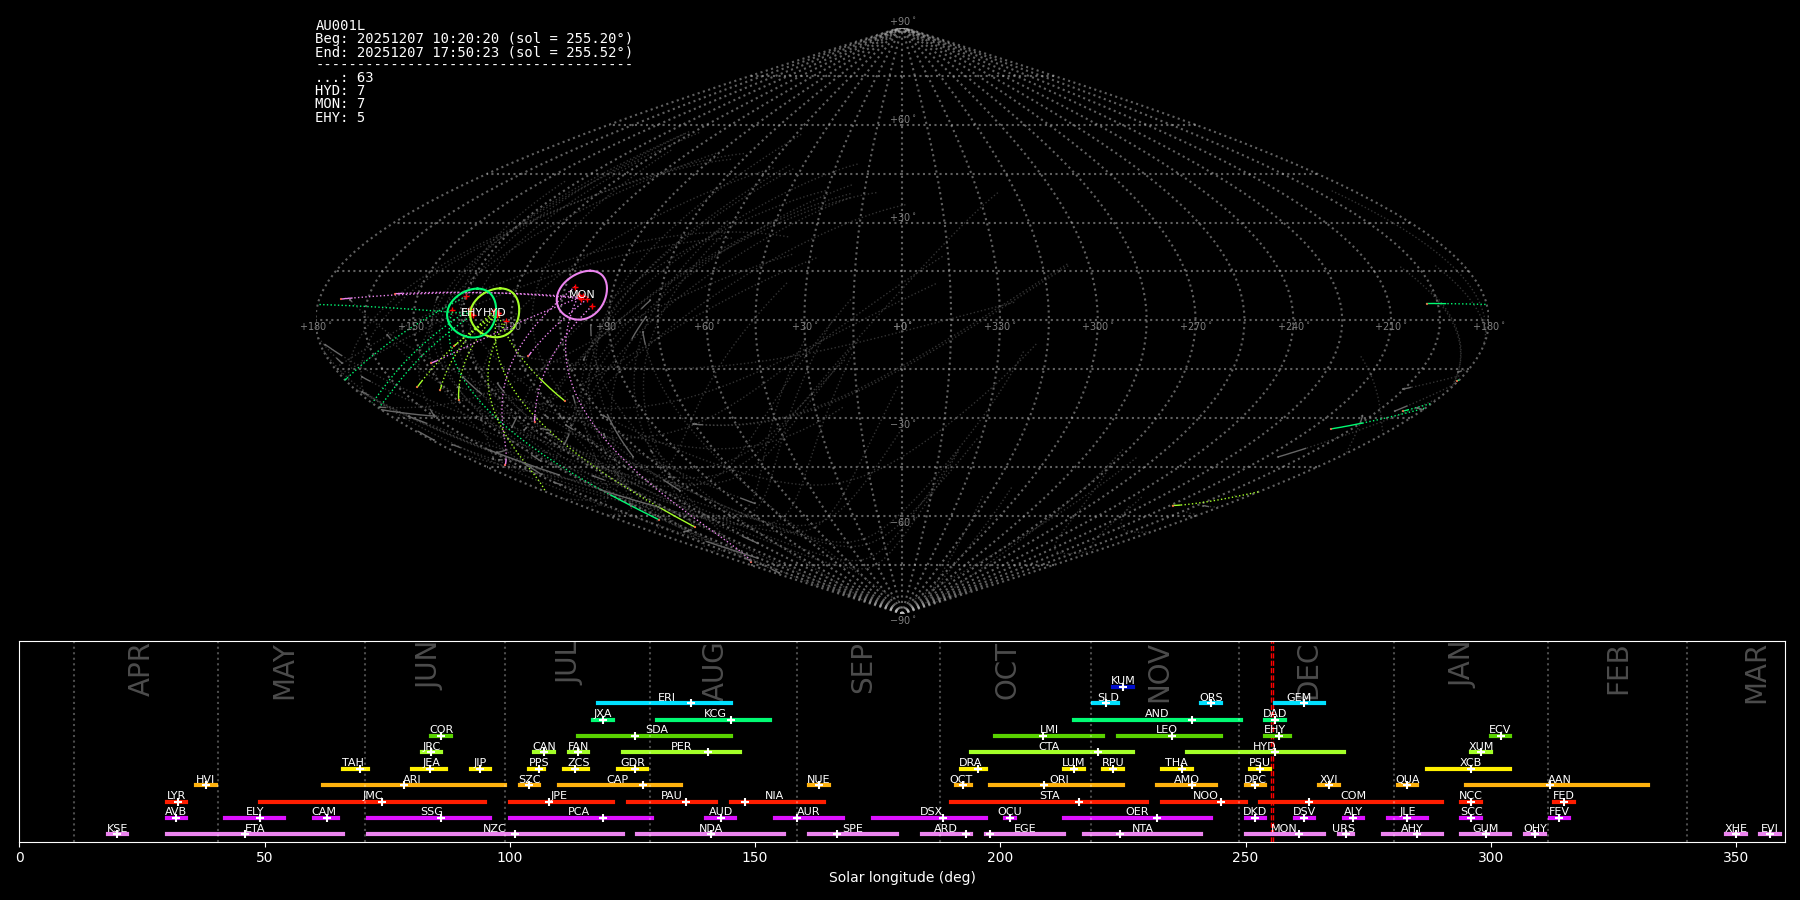Click the EHY radiant label in green circle
The image size is (1800, 900).
(x=471, y=313)
